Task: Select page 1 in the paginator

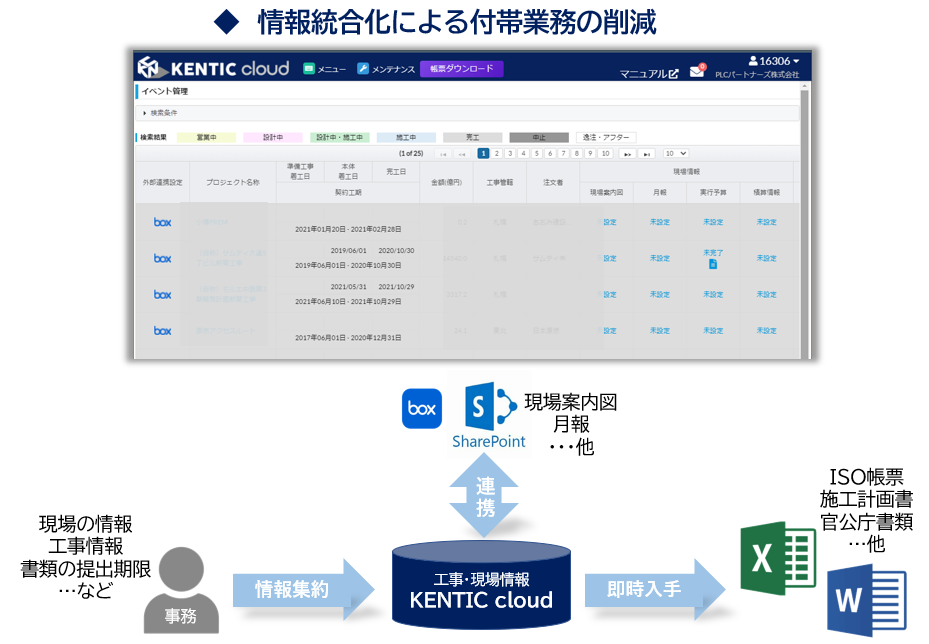Action: (483, 153)
